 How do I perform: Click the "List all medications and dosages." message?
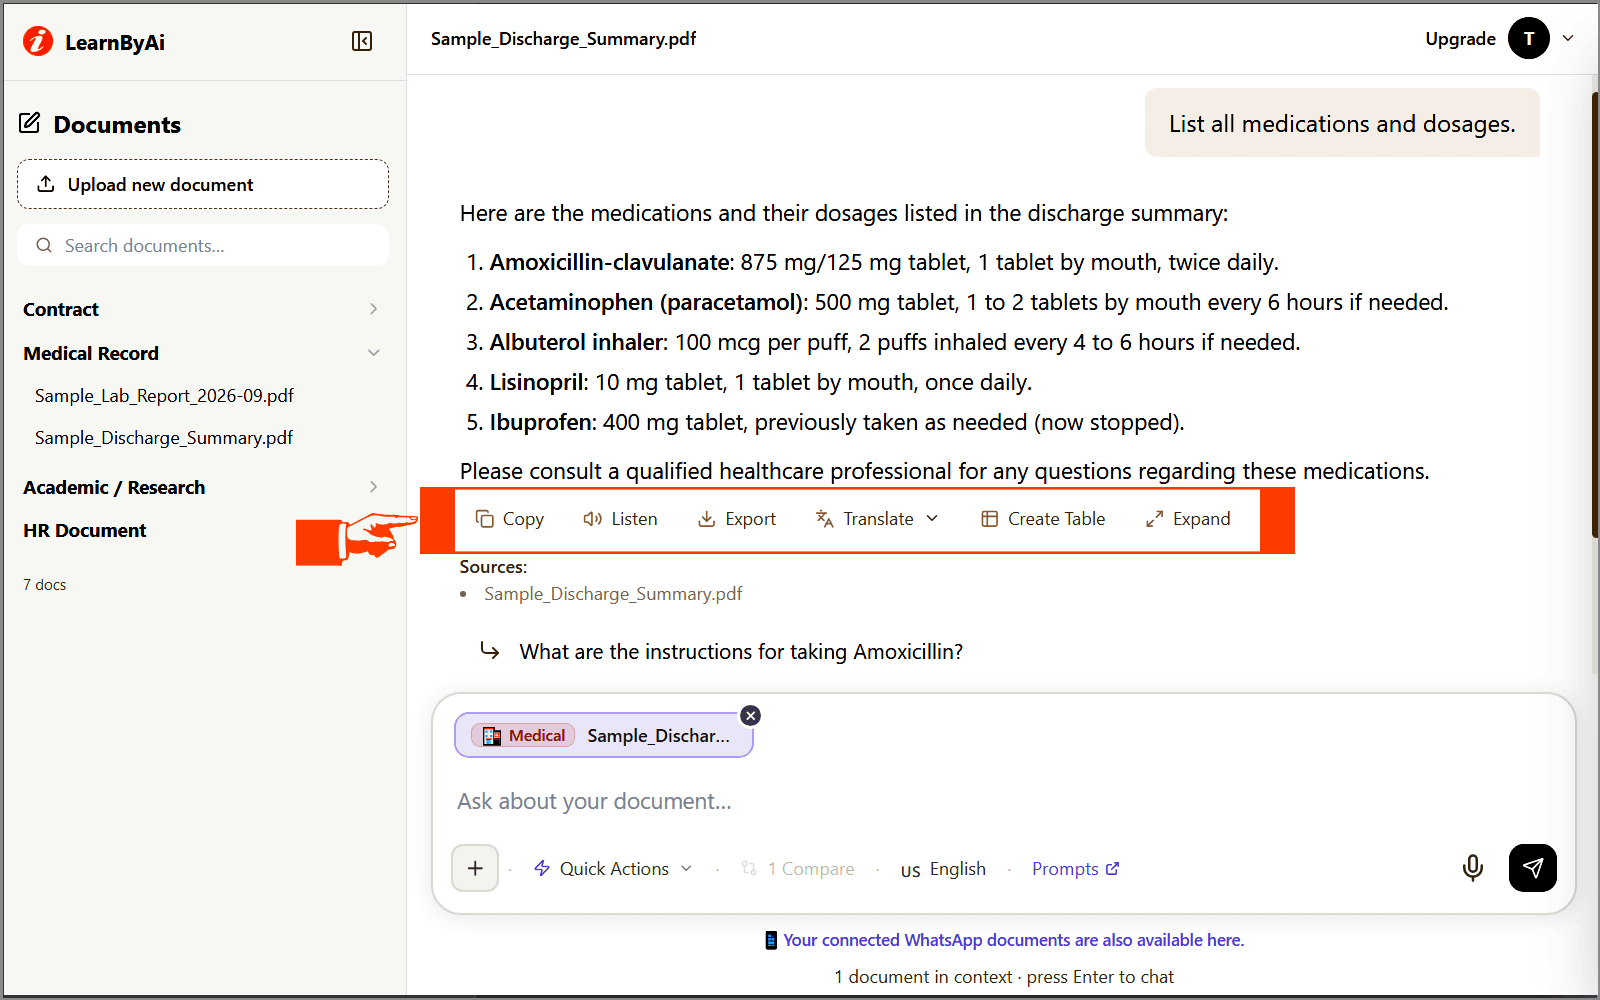[x=1342, y=123]
